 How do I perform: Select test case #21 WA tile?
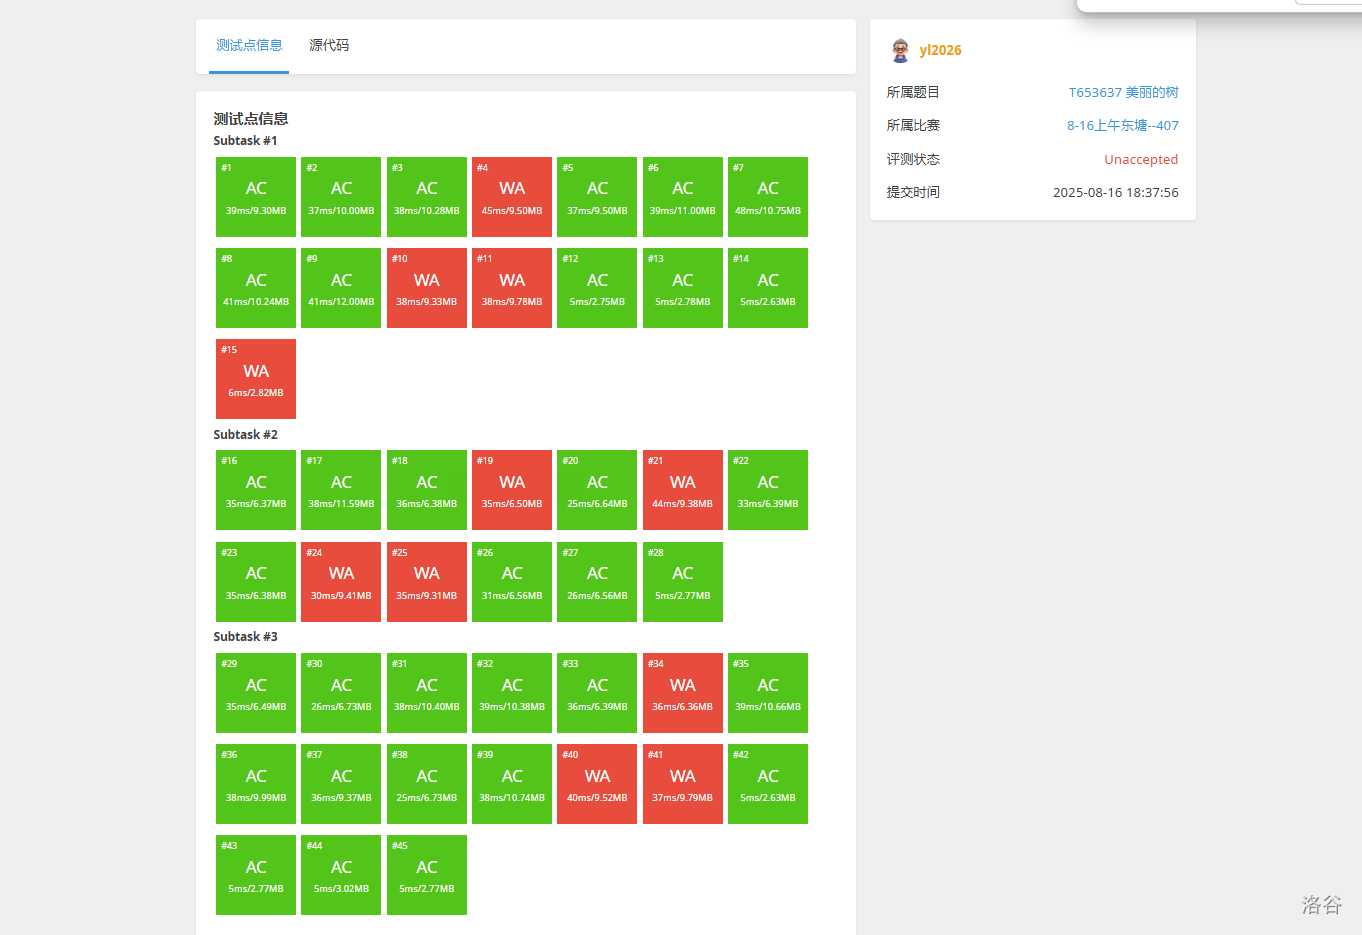tap(683, 490)
